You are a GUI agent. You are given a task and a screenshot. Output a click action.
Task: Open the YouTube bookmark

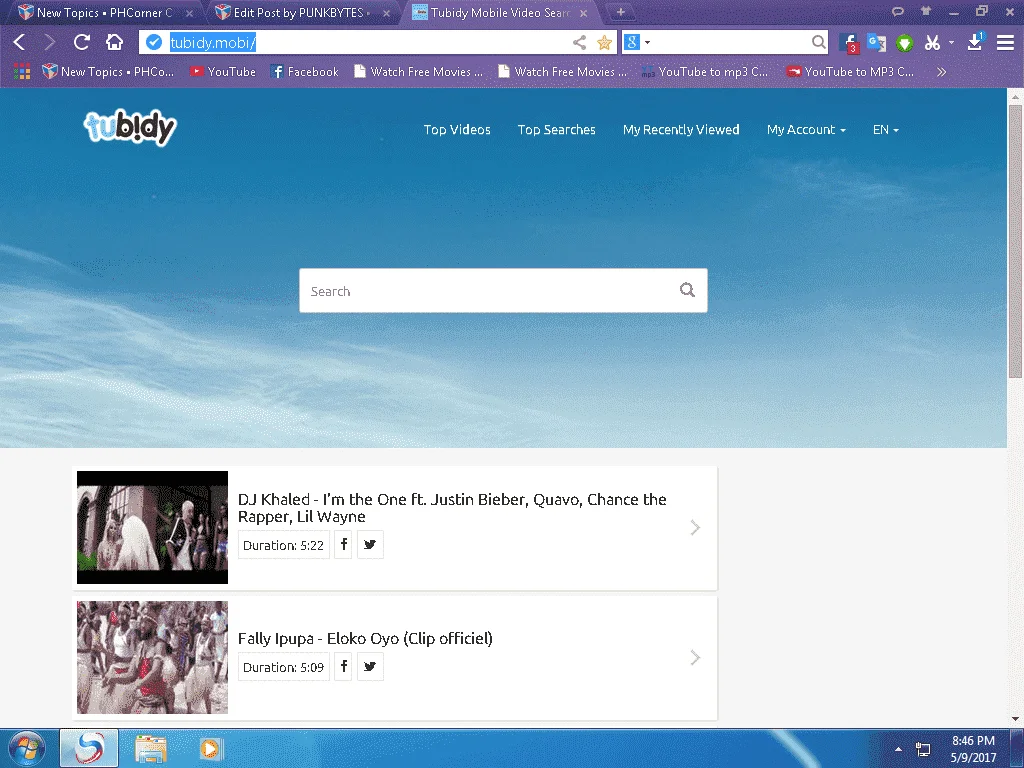pyautogui.click(x=223, y=72)
